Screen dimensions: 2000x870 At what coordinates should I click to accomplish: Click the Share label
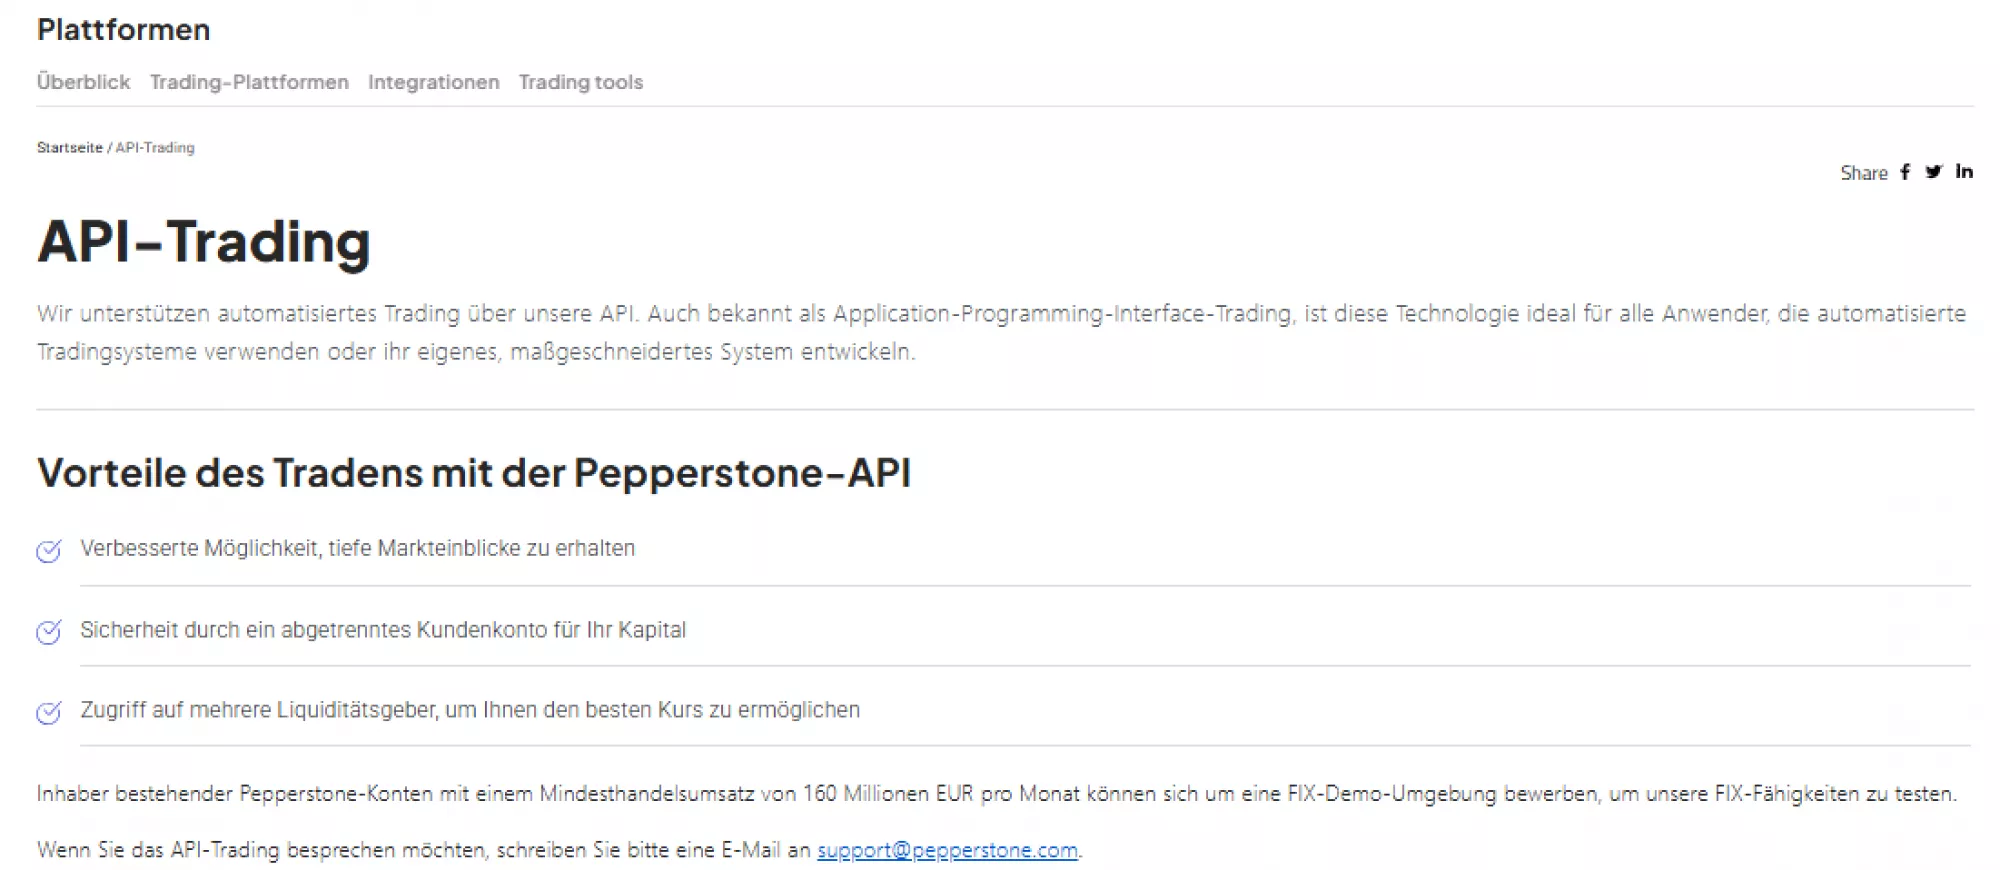point(1863,173)
